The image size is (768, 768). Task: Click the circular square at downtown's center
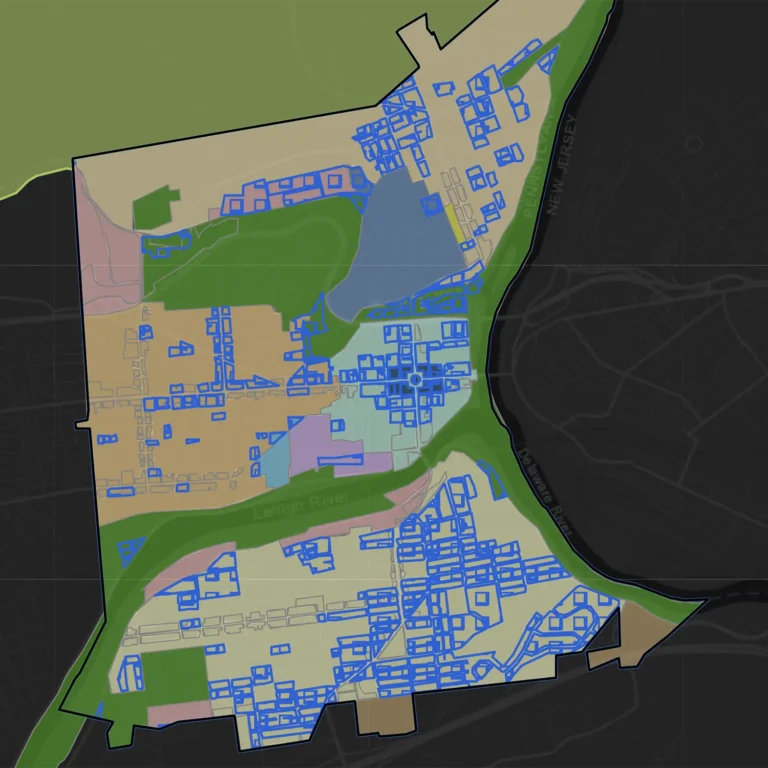(x=415, y=380)
